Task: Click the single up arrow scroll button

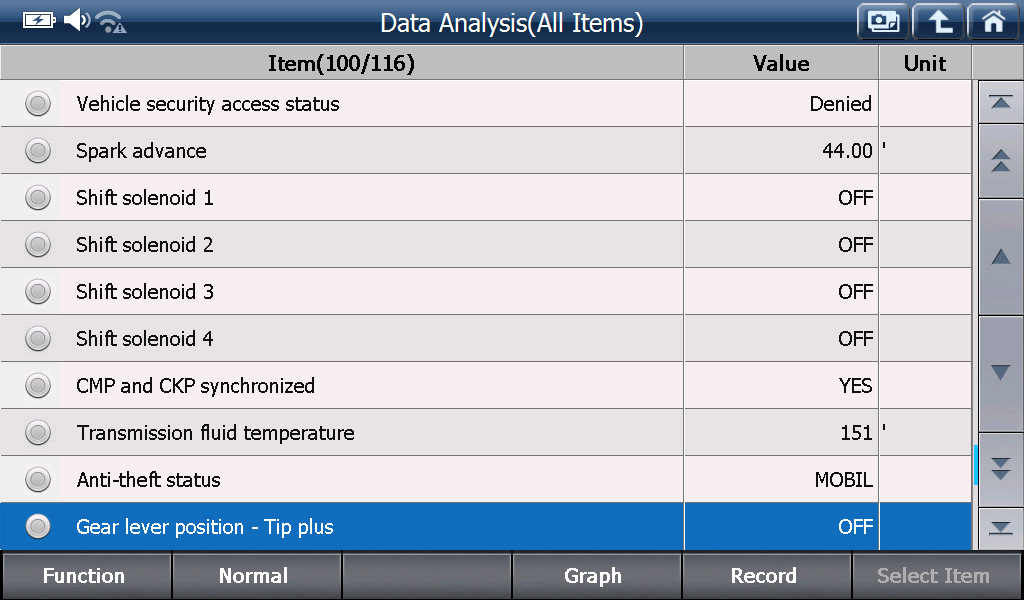Action: click(x=1000, y=257)
